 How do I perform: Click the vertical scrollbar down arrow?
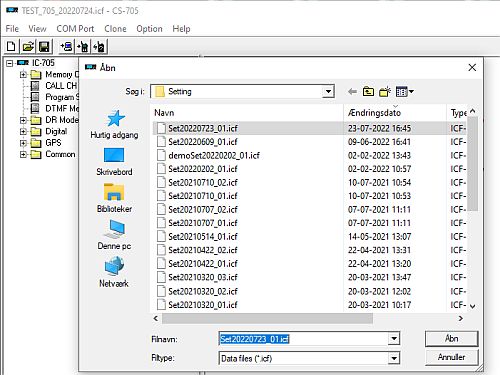pyautogui.click(x=473, y=306)
